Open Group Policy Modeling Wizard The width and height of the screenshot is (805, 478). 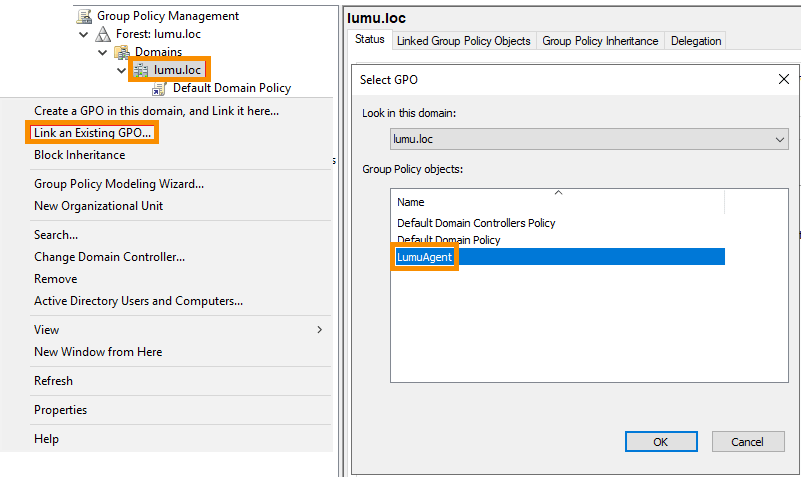[x=119, y=184]
